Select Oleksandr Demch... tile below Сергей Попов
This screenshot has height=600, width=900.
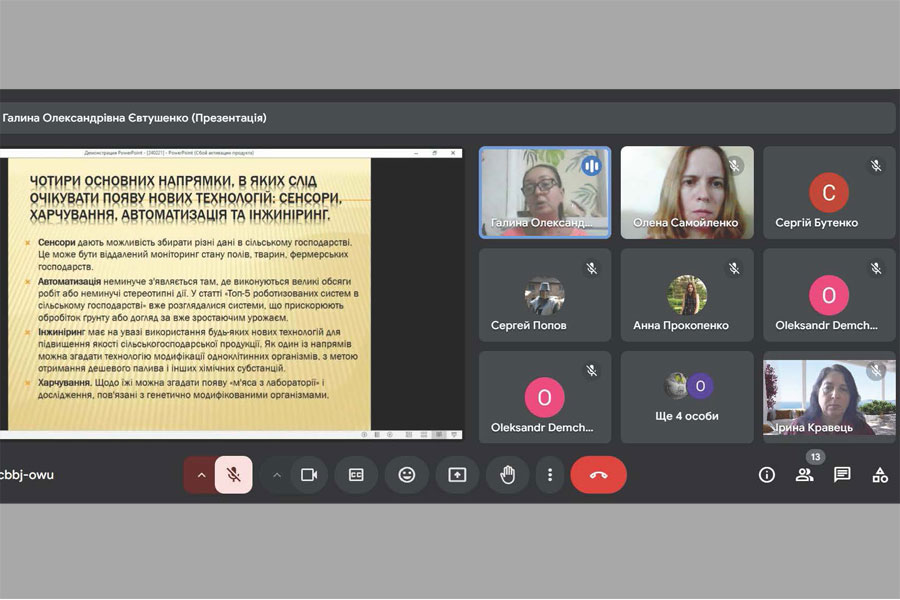545,397
